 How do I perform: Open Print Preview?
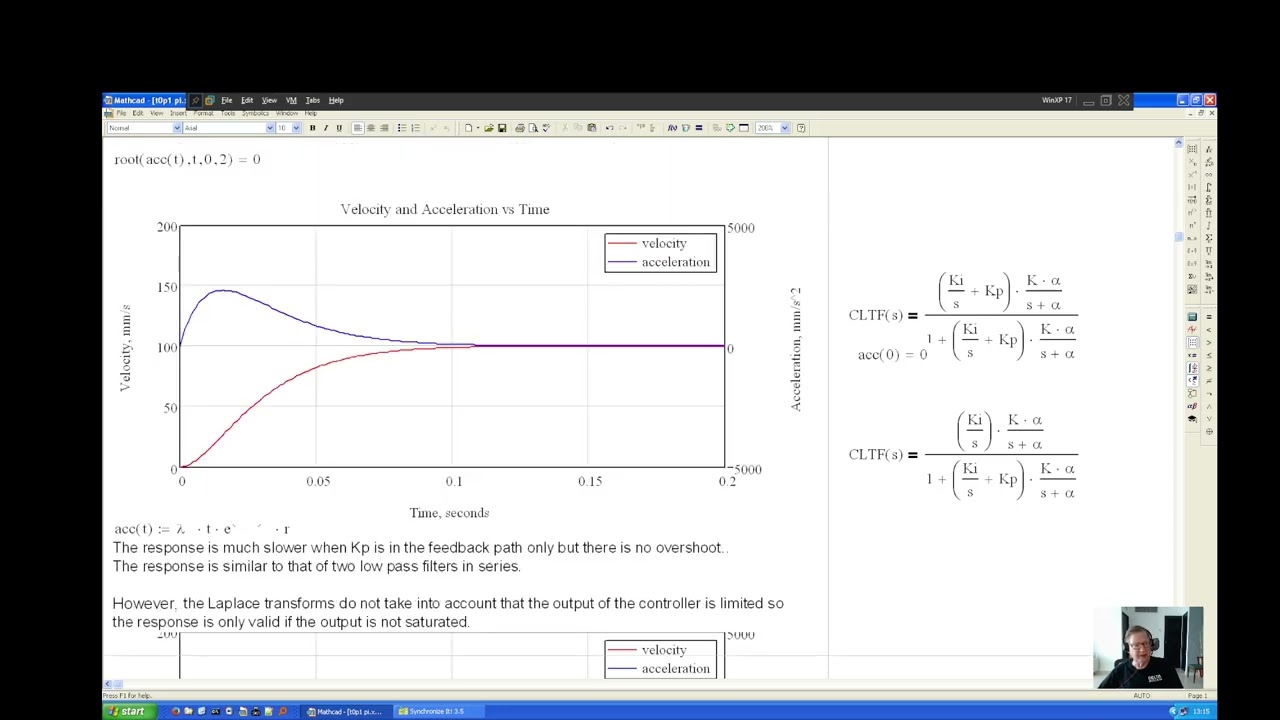point(533,127)
